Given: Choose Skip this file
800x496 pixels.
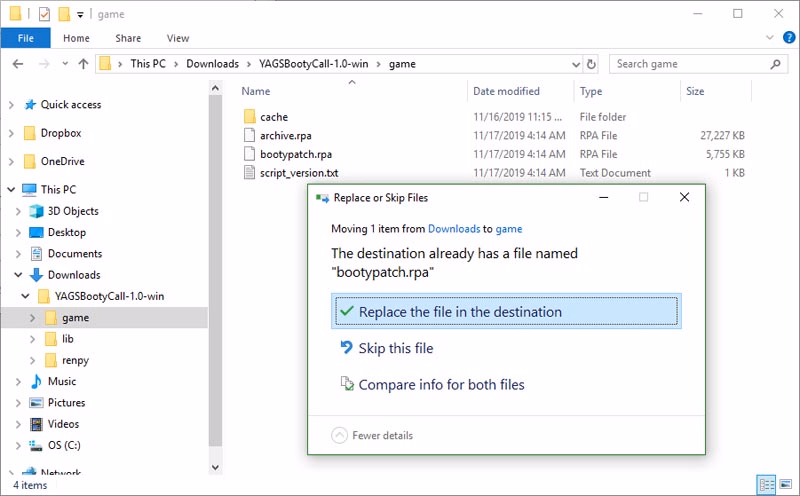Looking at the screenshot, I should 395,348.
